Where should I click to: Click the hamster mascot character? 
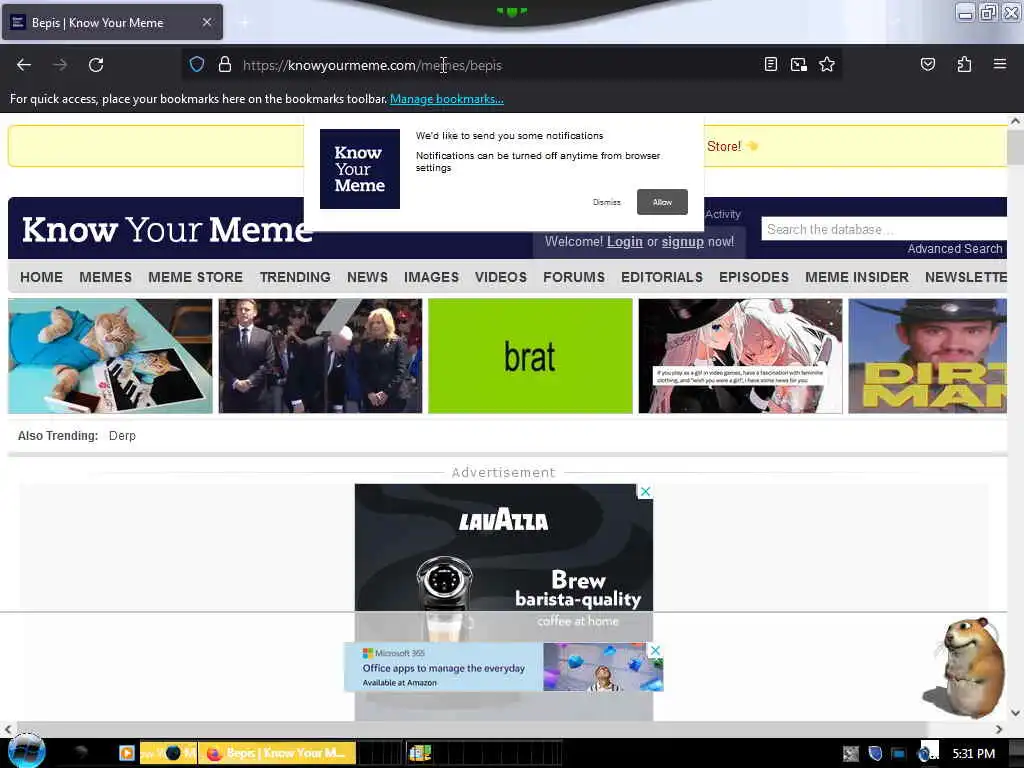pos(968,667)
